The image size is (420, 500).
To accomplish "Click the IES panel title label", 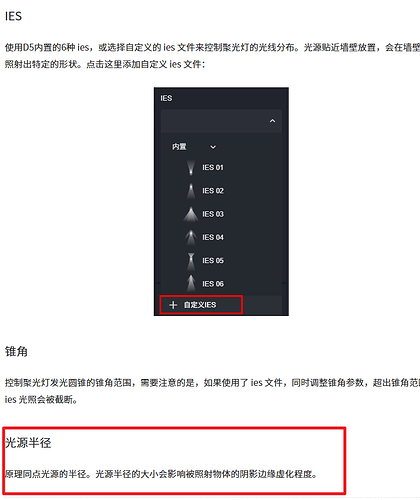I will coord(166,98).
